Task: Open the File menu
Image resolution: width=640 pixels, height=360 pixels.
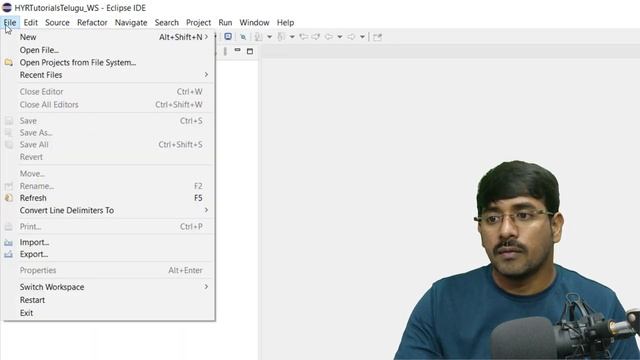Action: click(x=10, y=22)
